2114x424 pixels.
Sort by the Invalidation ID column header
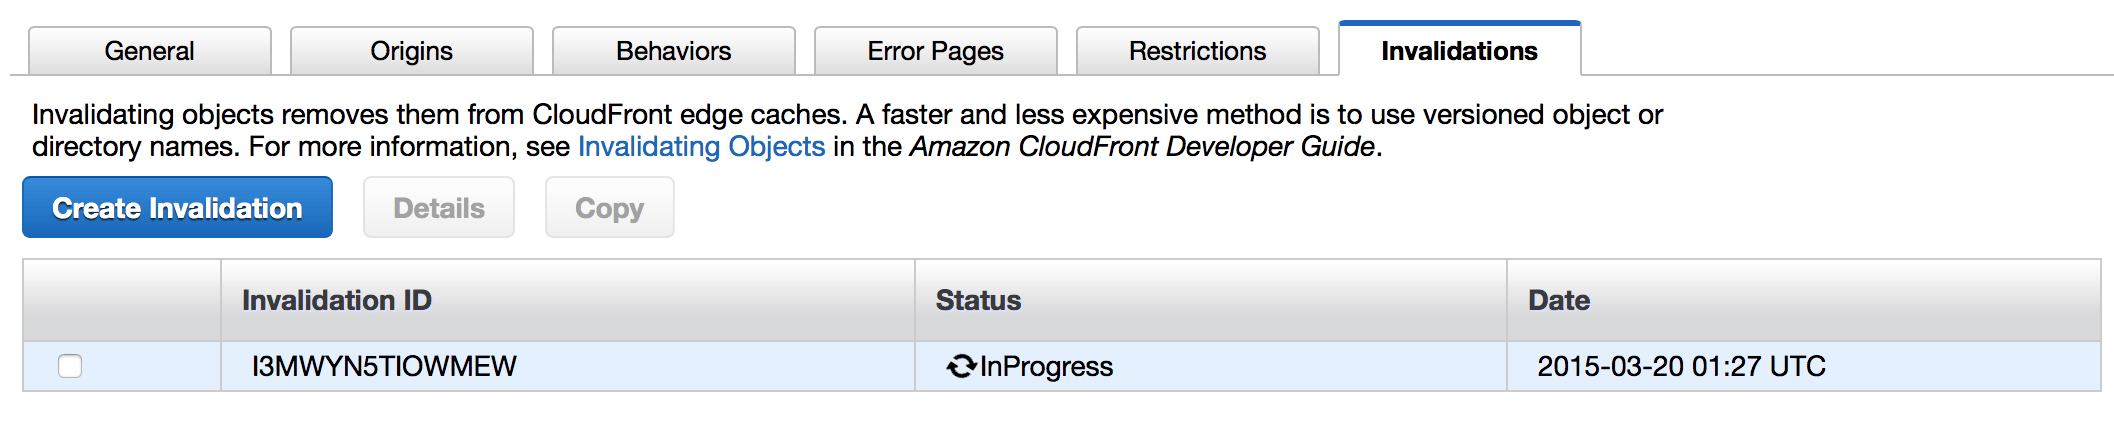pos(337,300)
